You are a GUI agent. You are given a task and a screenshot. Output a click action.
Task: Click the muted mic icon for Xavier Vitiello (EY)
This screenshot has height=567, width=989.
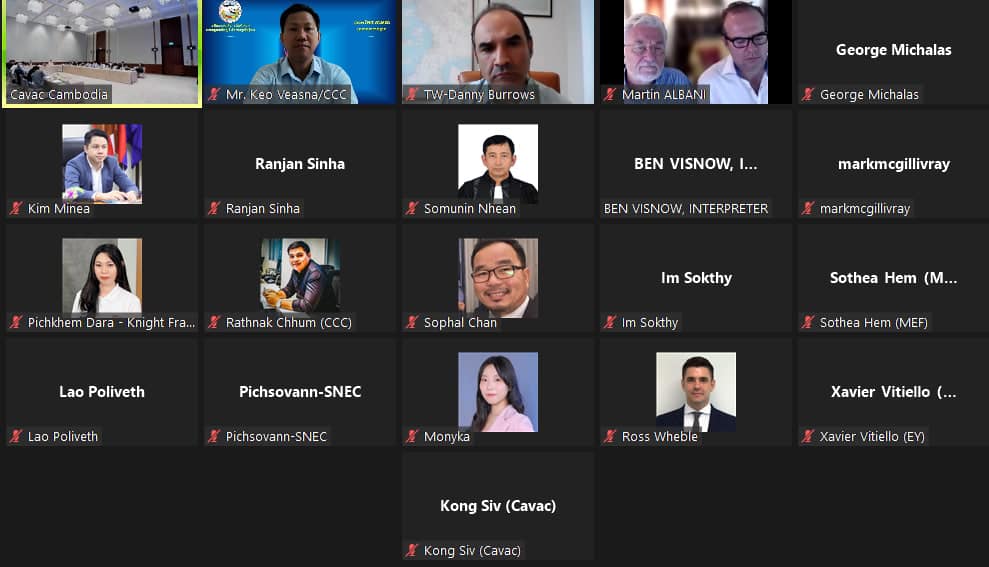pyautogui.click(x=808, y=436)
